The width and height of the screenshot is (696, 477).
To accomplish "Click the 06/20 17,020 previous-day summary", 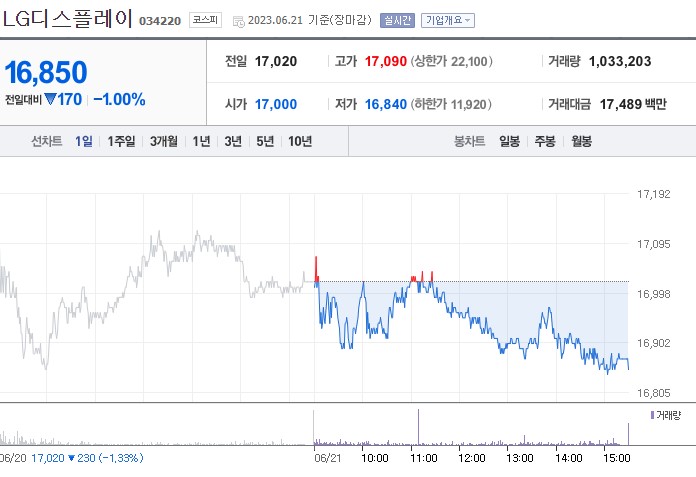I will 71,457.
